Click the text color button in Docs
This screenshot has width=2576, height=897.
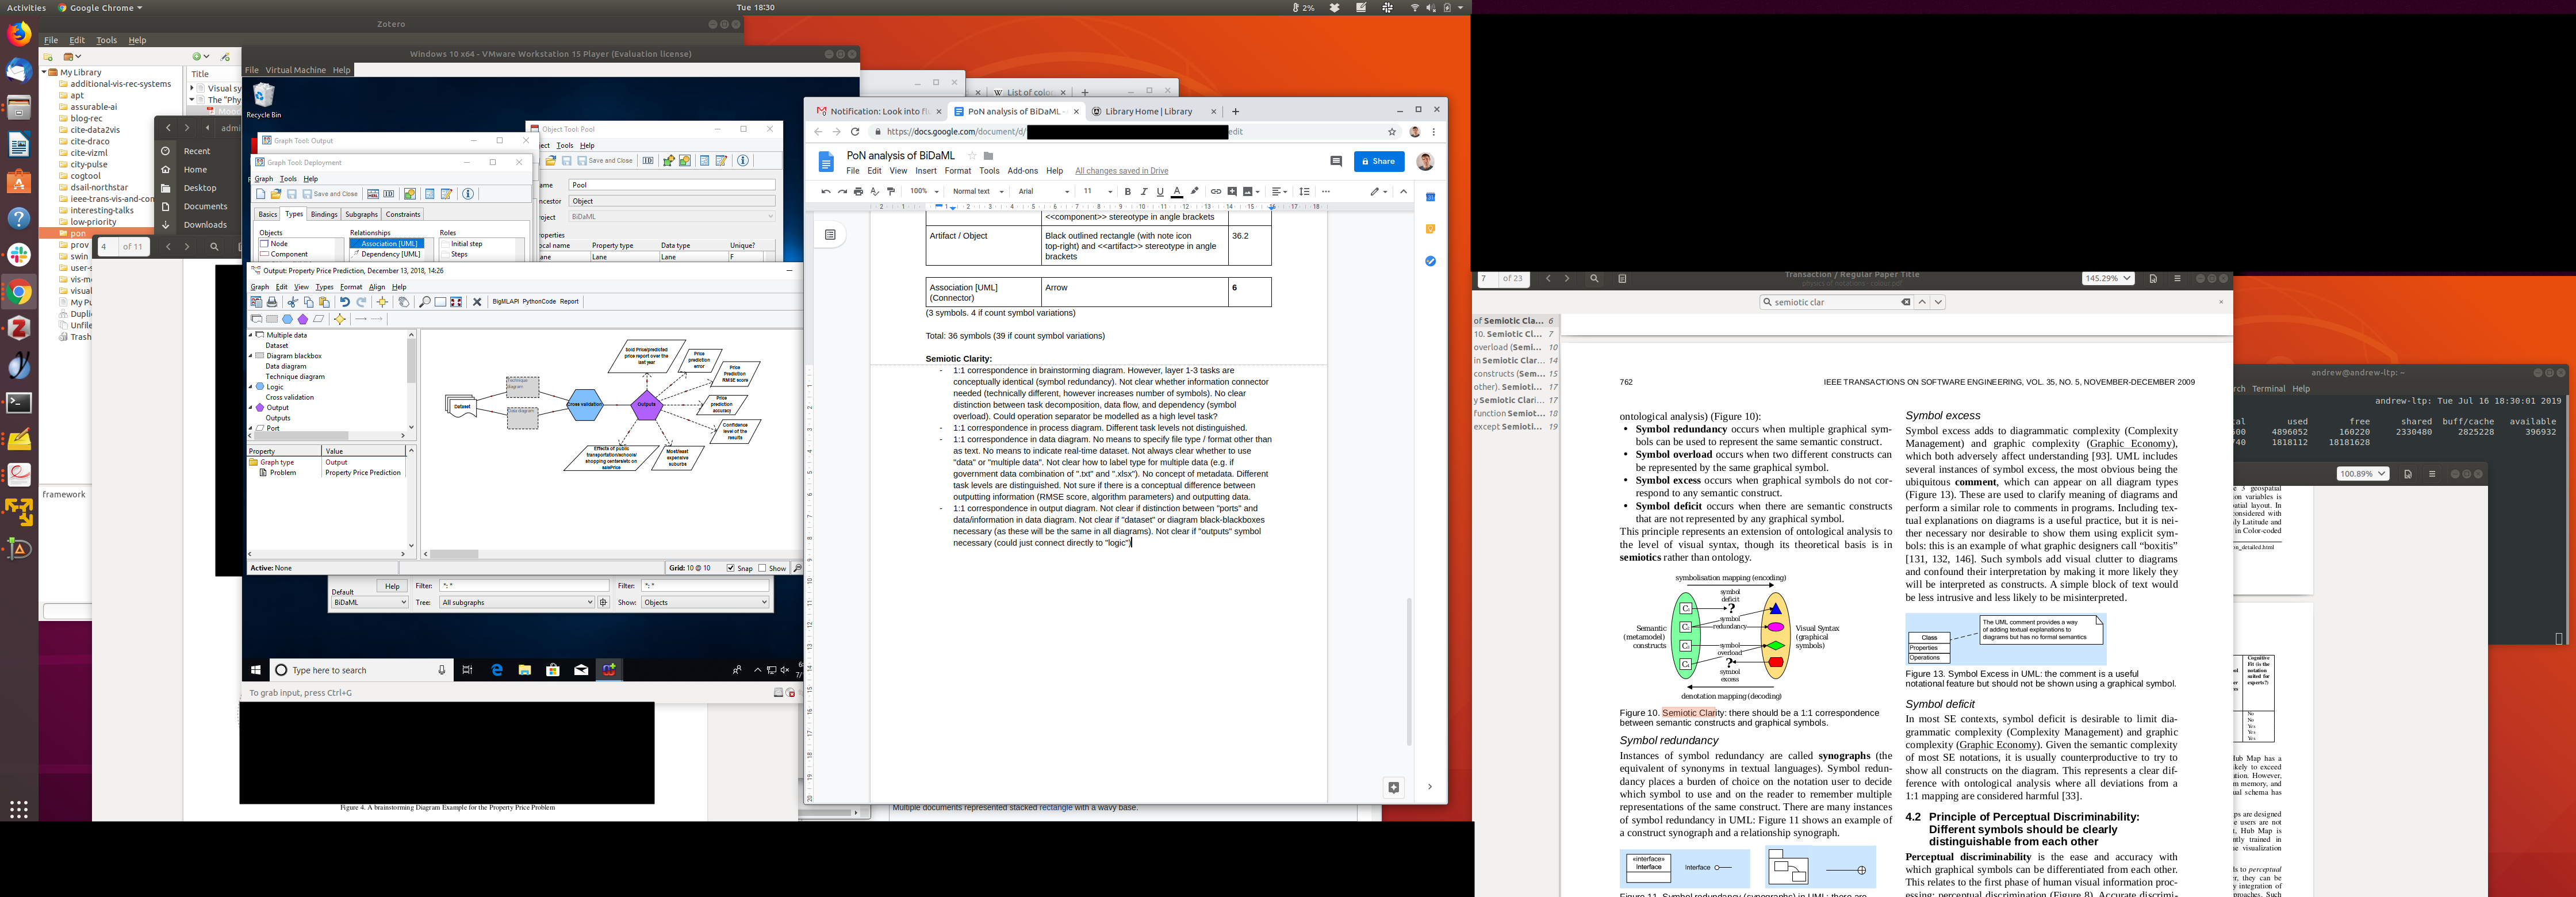tap(1177, 191)
